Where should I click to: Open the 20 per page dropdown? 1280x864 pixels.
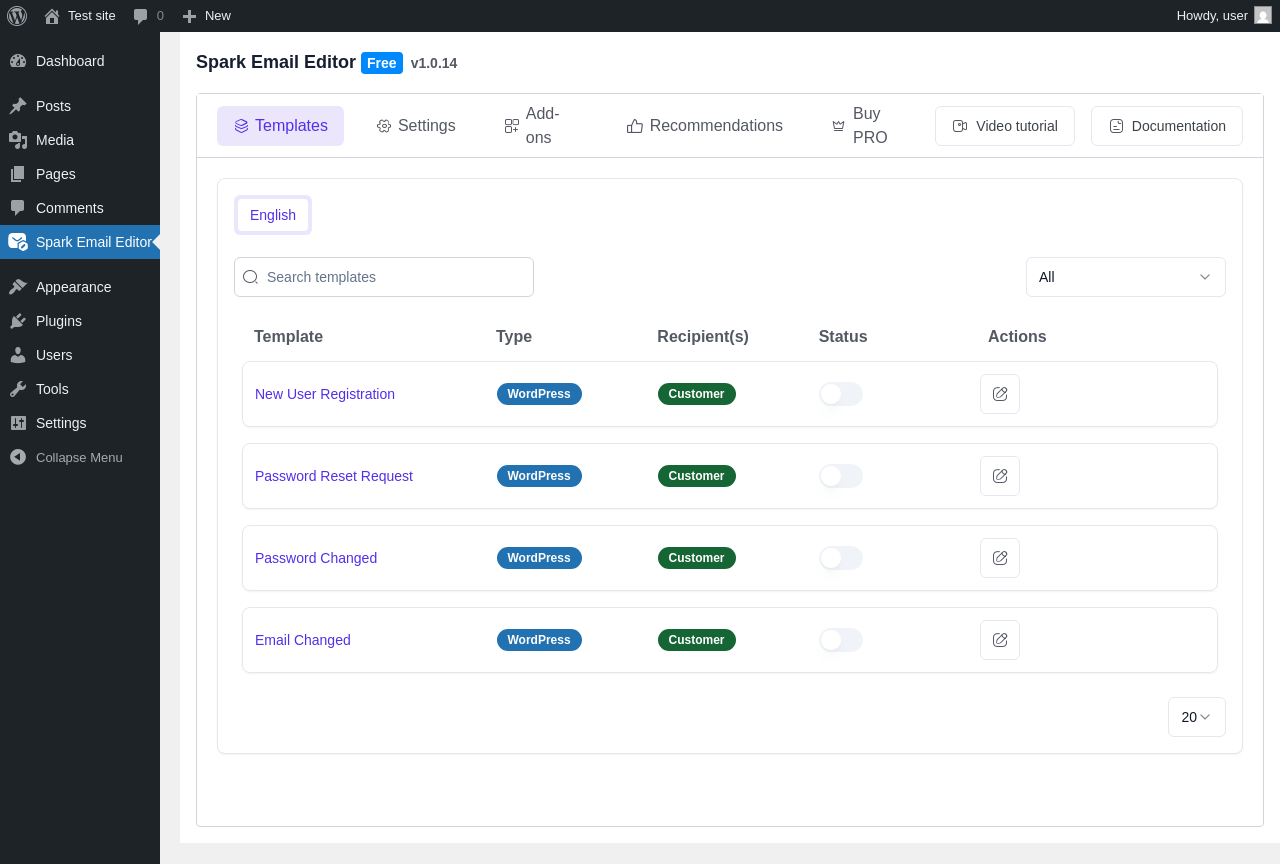[1196, 717]
